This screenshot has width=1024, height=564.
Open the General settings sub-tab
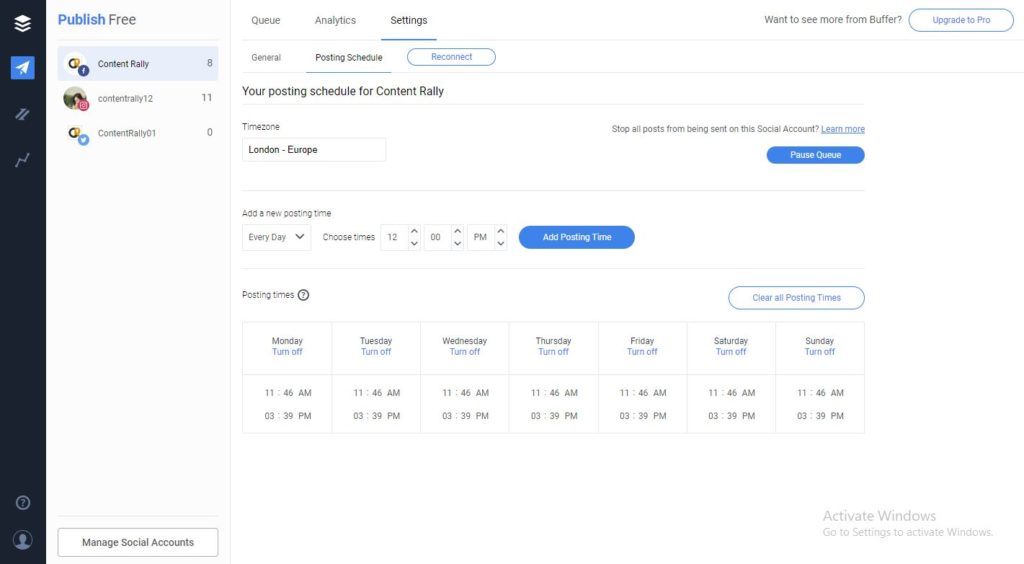coord(266,57)
